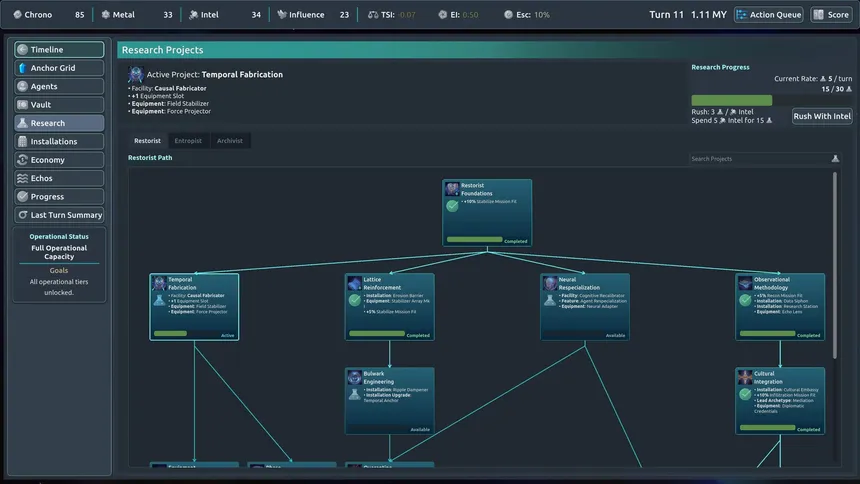The width and height of the screenshot is (860, 484).
Task: Click the Echos waves icon
Action: (22, 178)
